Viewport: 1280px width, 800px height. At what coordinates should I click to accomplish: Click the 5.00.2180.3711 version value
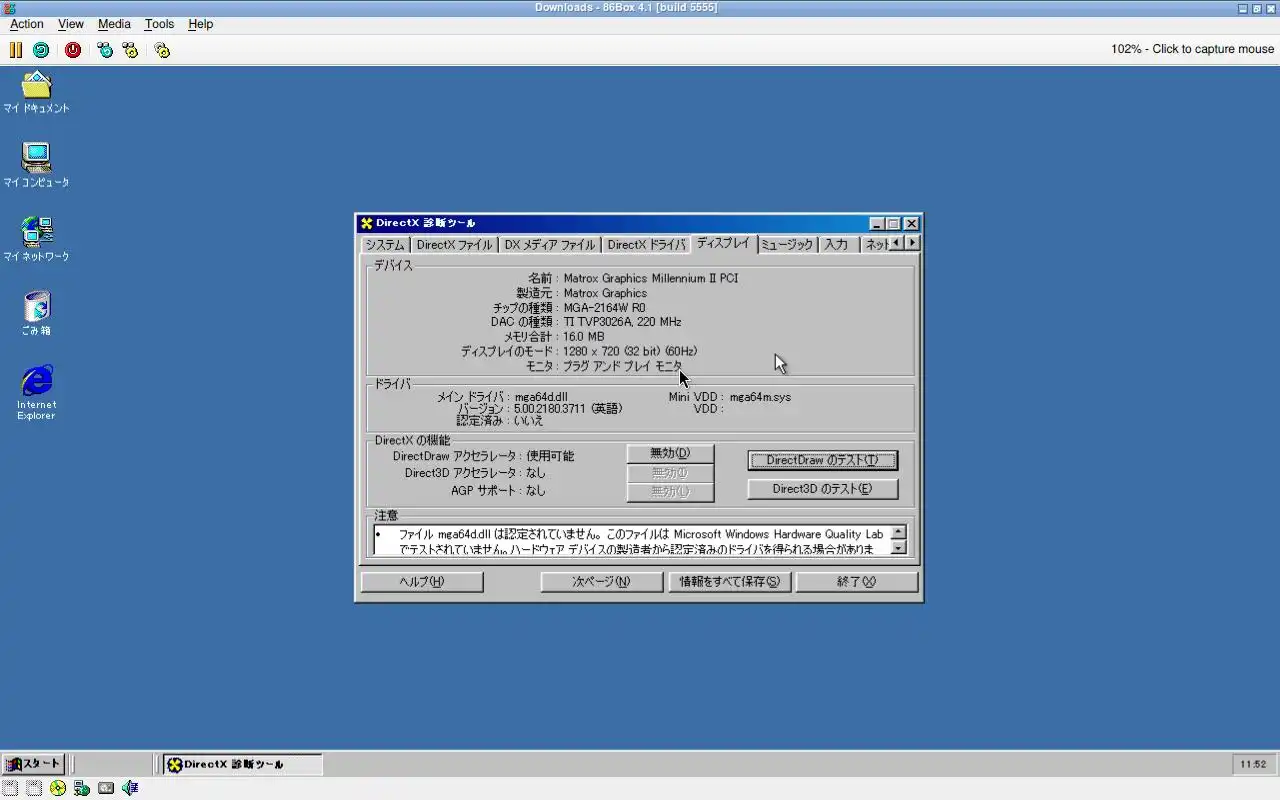click(x=568, y=409)
